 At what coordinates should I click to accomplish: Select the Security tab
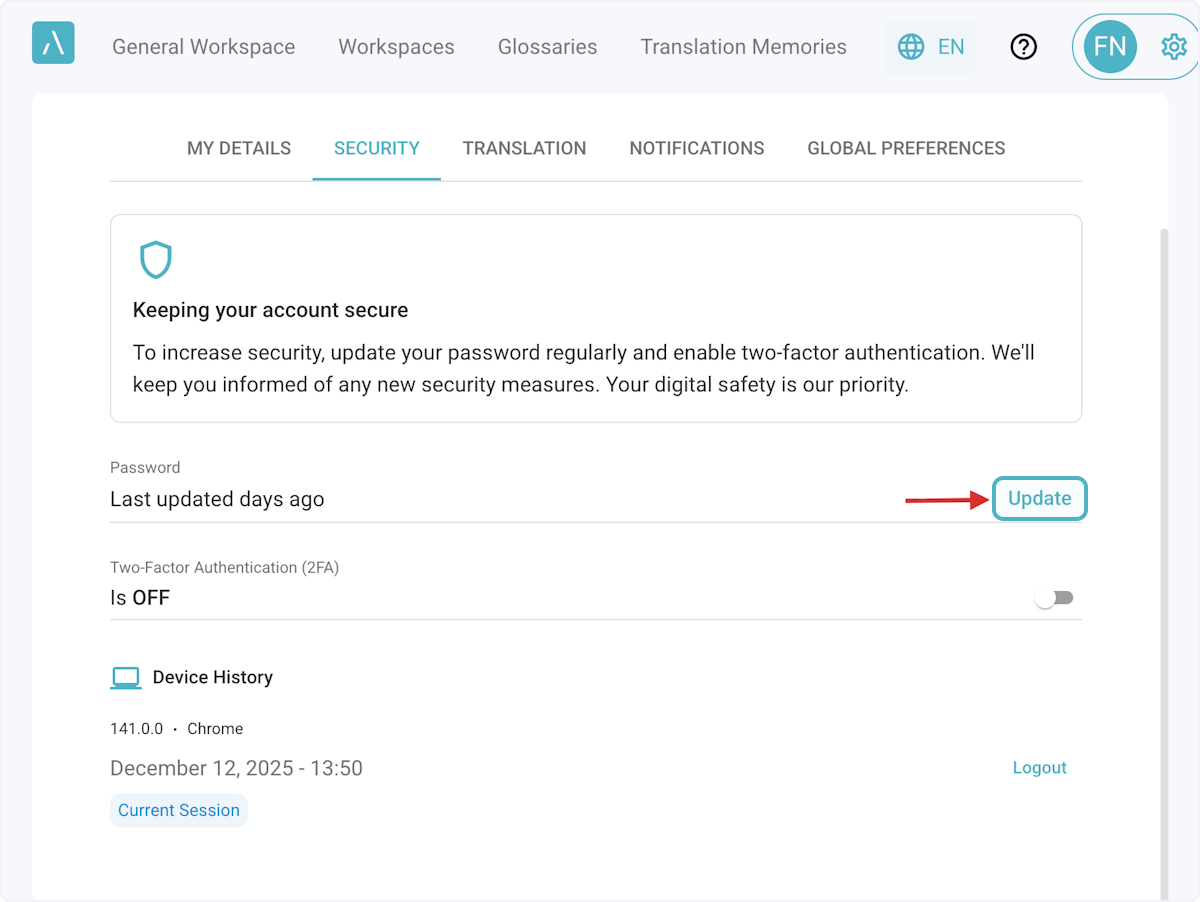[x=376, y=148]
